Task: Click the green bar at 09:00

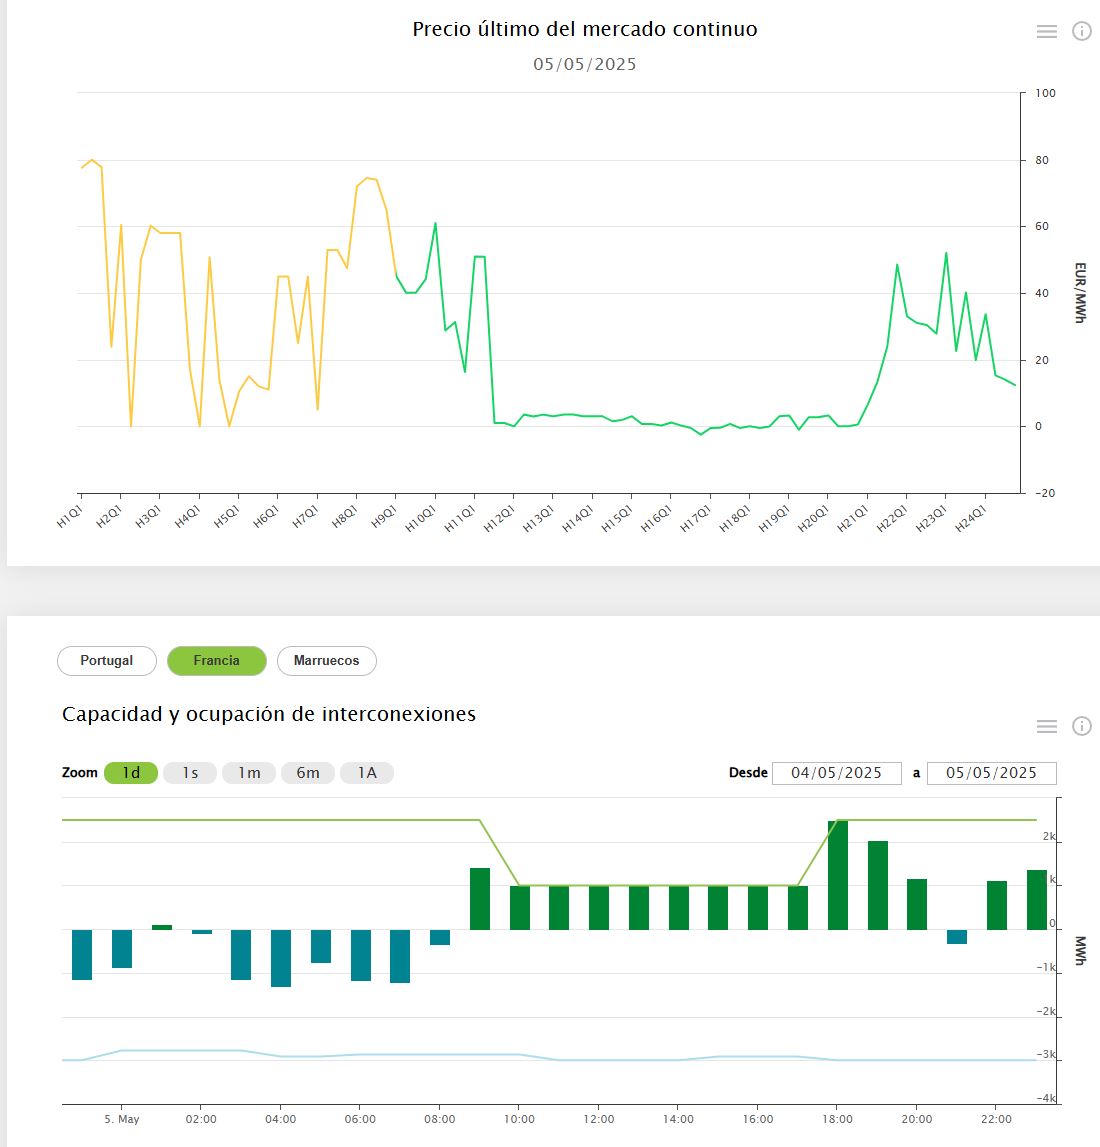Action: pyautogui.click(x=480, y=899)
